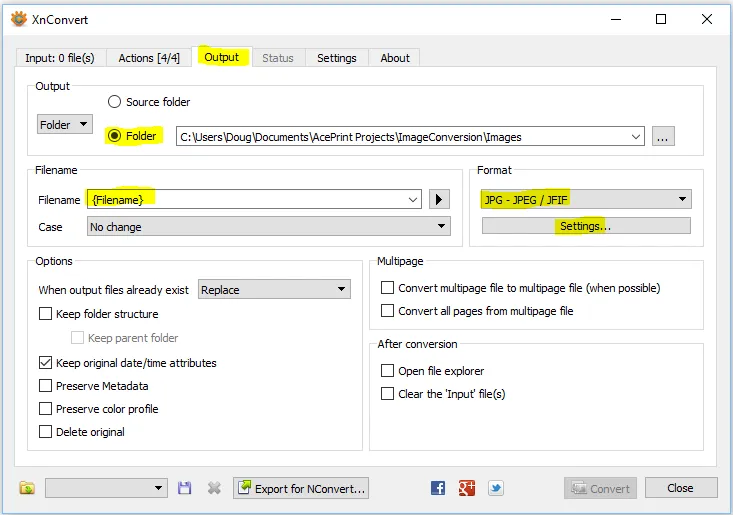Maximize the XnConvert window
The width and height of the screenshot is (733, 515).
coord(661,19)
